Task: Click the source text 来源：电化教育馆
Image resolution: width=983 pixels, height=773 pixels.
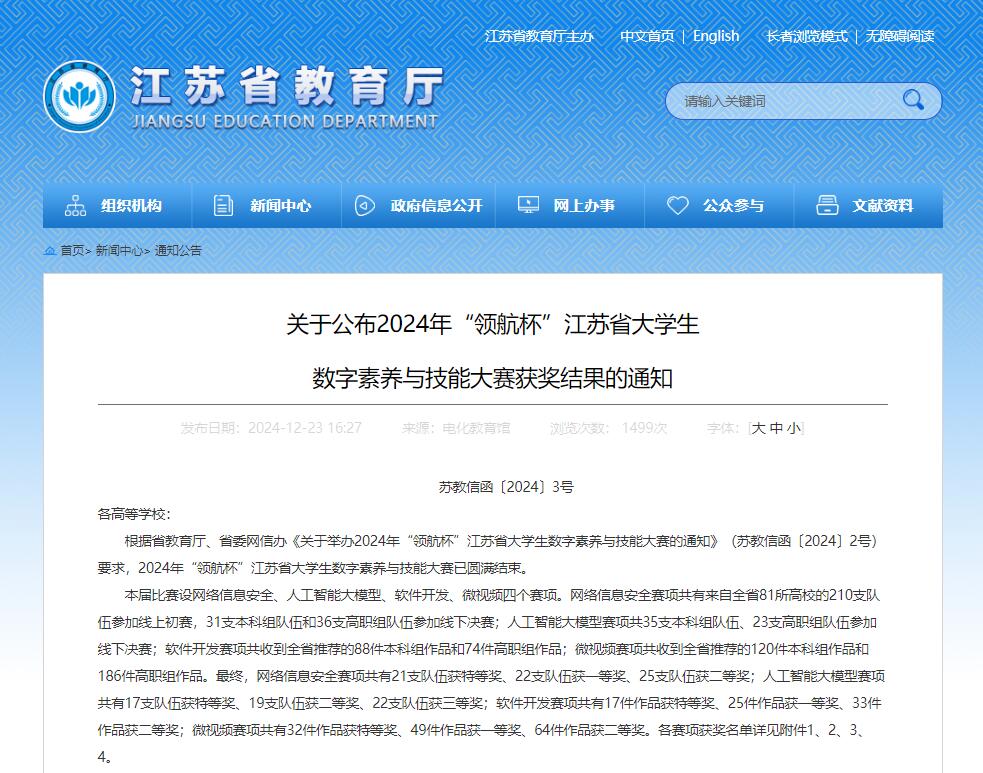Action: pyautogui.click(x=456, y=428)
